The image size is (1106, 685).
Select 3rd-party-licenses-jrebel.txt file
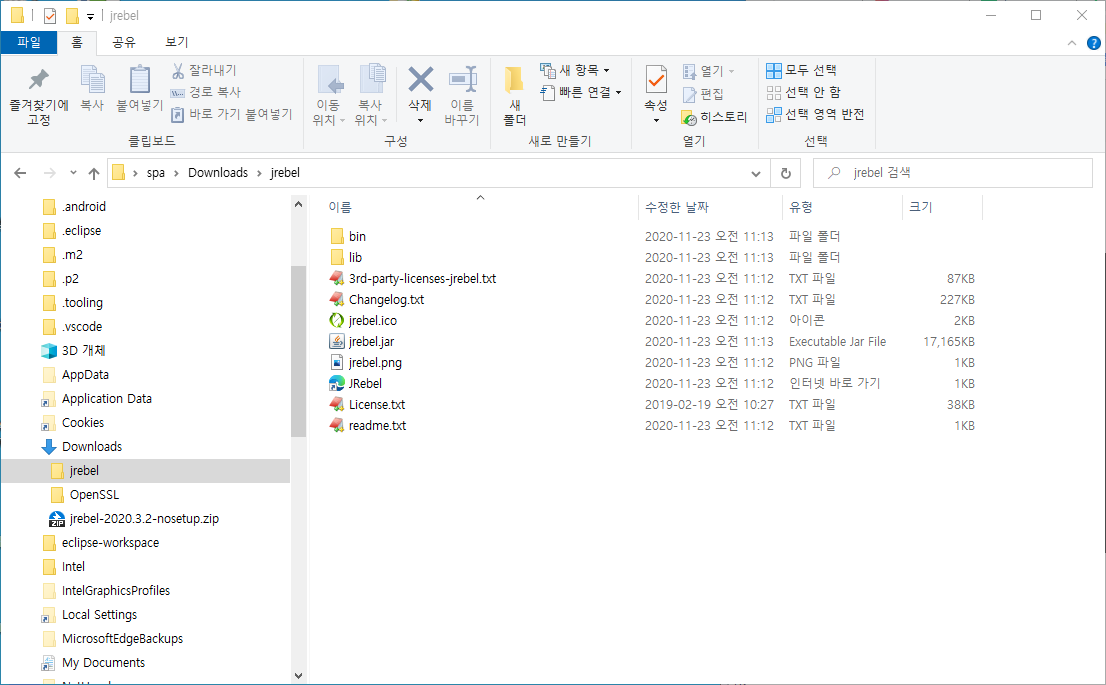[x=422, y=279]
